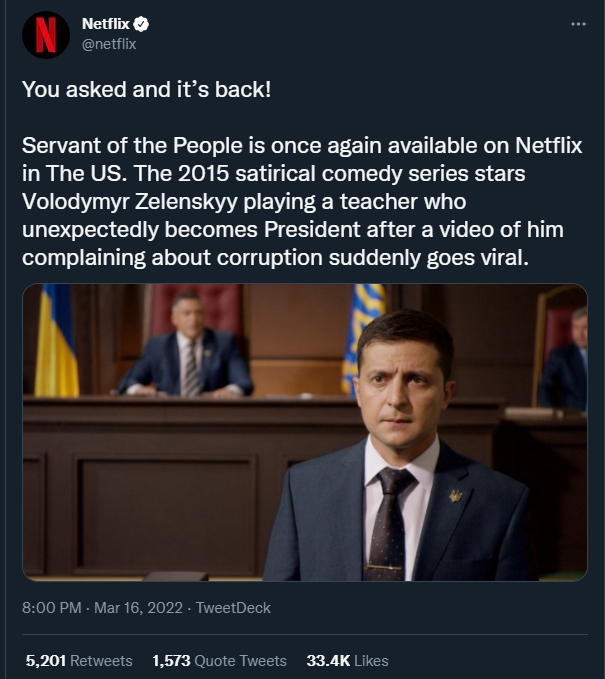
Task: Open the three-dot more options menu
Action: coord(577,24)
